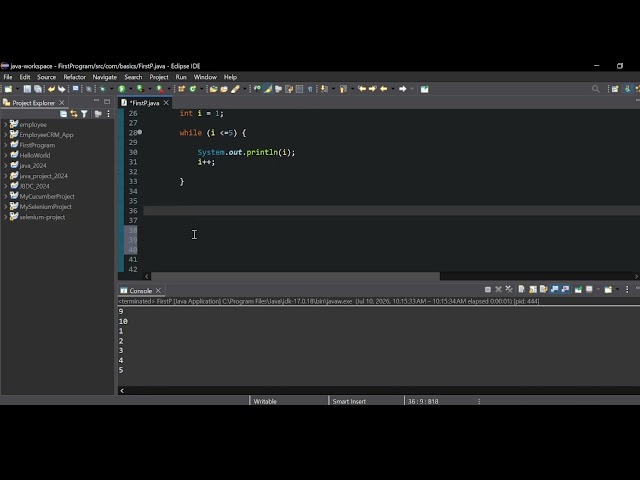Click the Coverage run icon
Screen dimensions: 640x480
[140, 89]
